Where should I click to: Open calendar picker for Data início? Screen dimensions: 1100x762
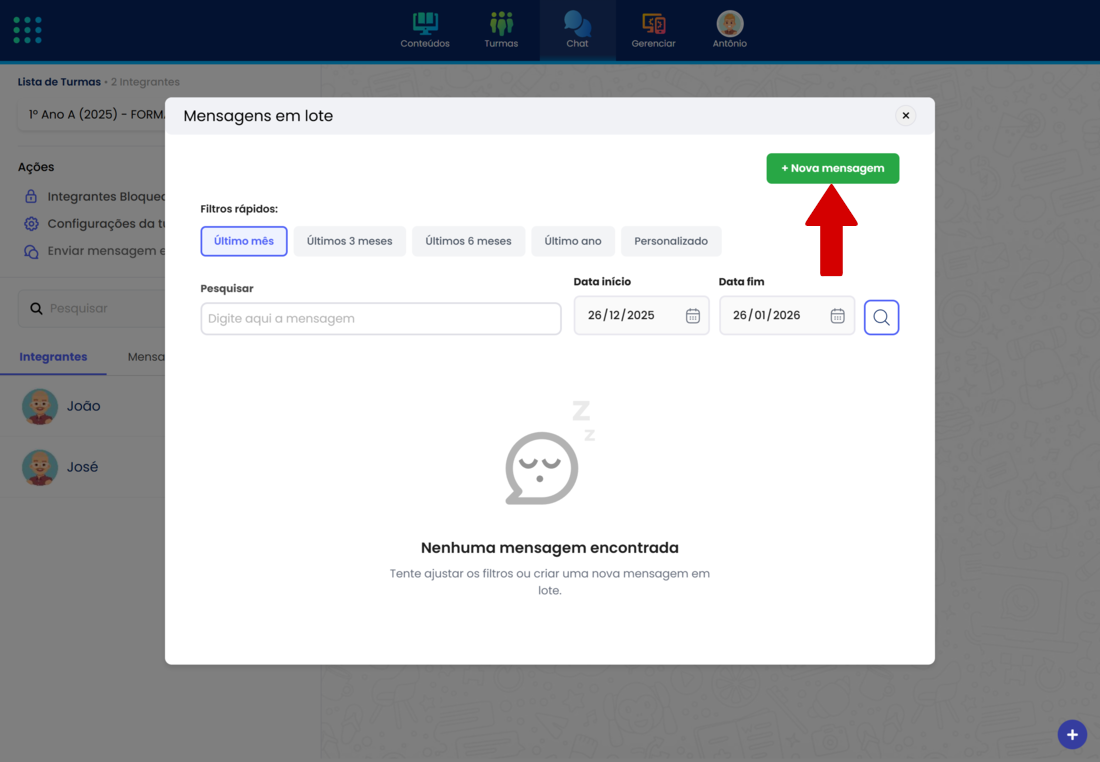693,316
